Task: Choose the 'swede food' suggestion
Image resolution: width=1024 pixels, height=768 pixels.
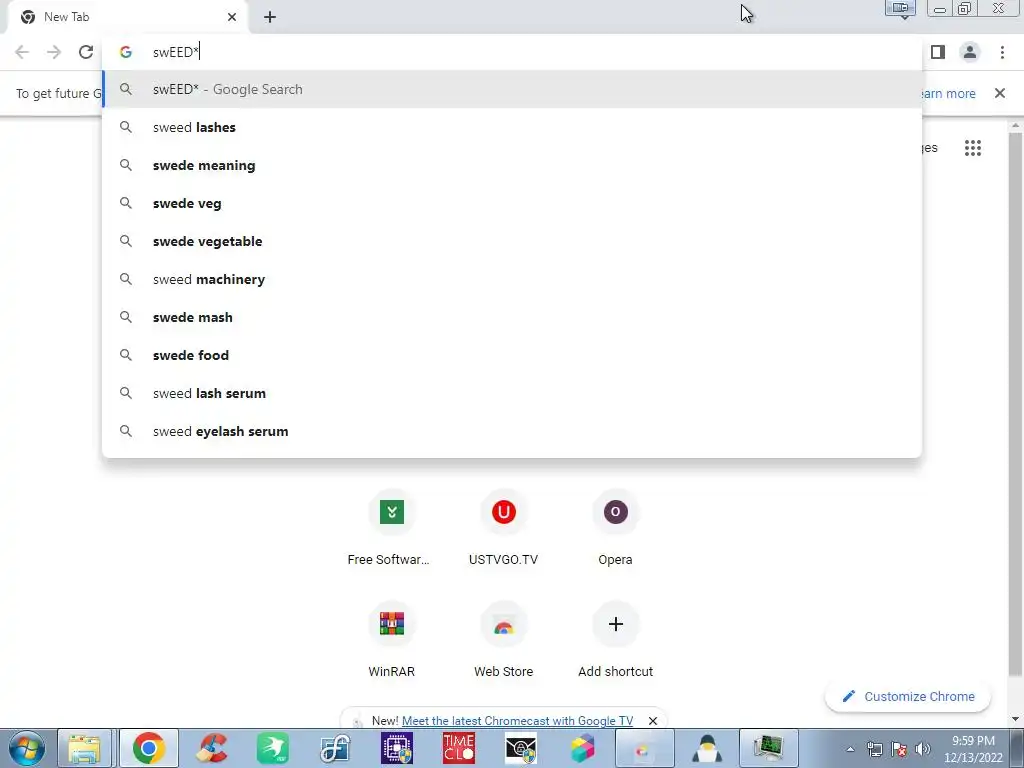Action: click(x=512, y=355)
